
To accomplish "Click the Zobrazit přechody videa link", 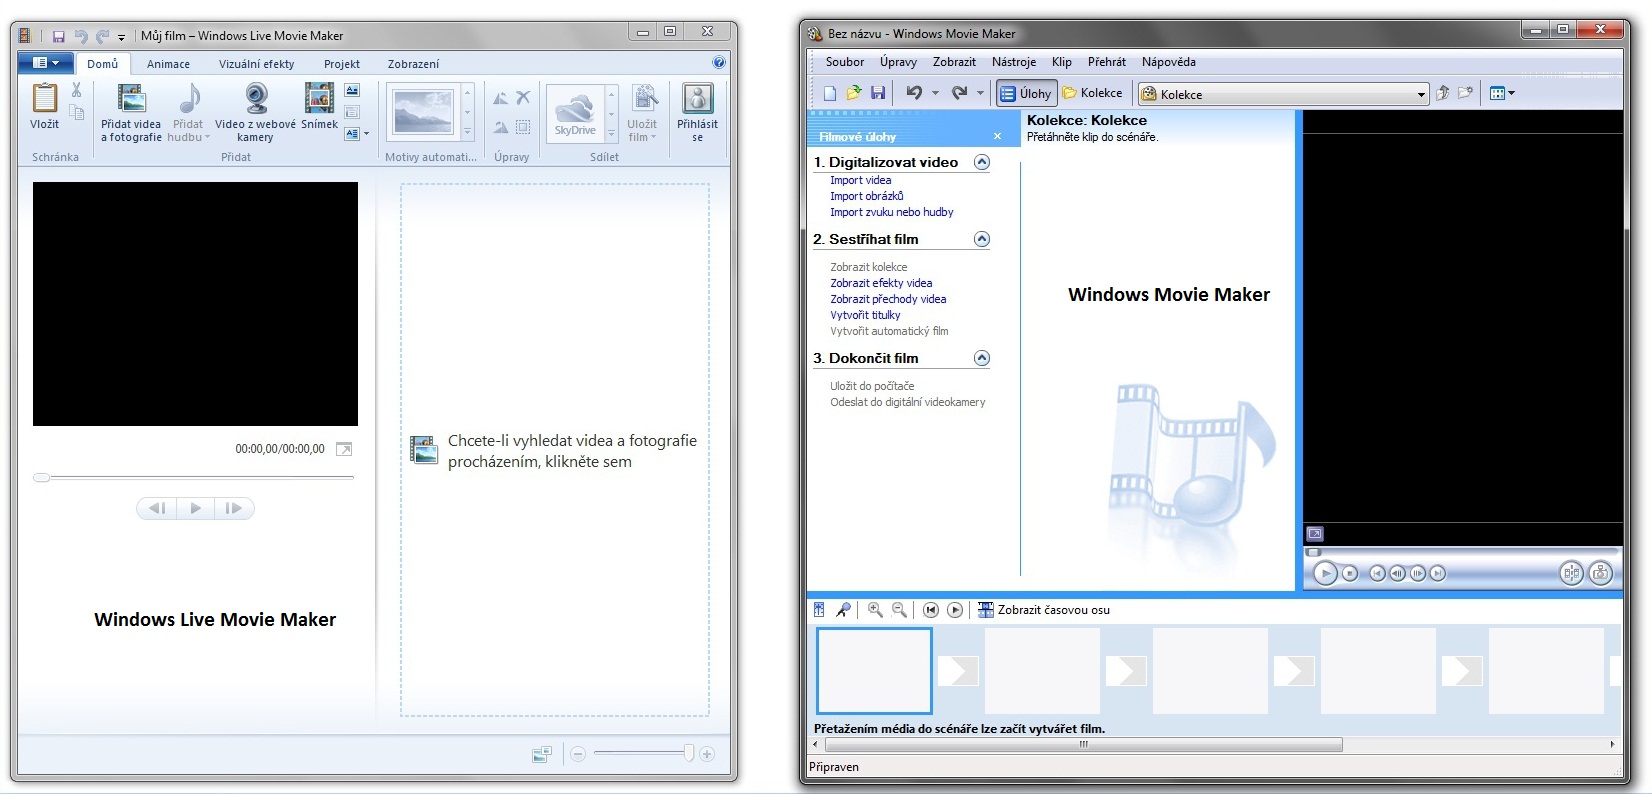I will coord(888,299).
